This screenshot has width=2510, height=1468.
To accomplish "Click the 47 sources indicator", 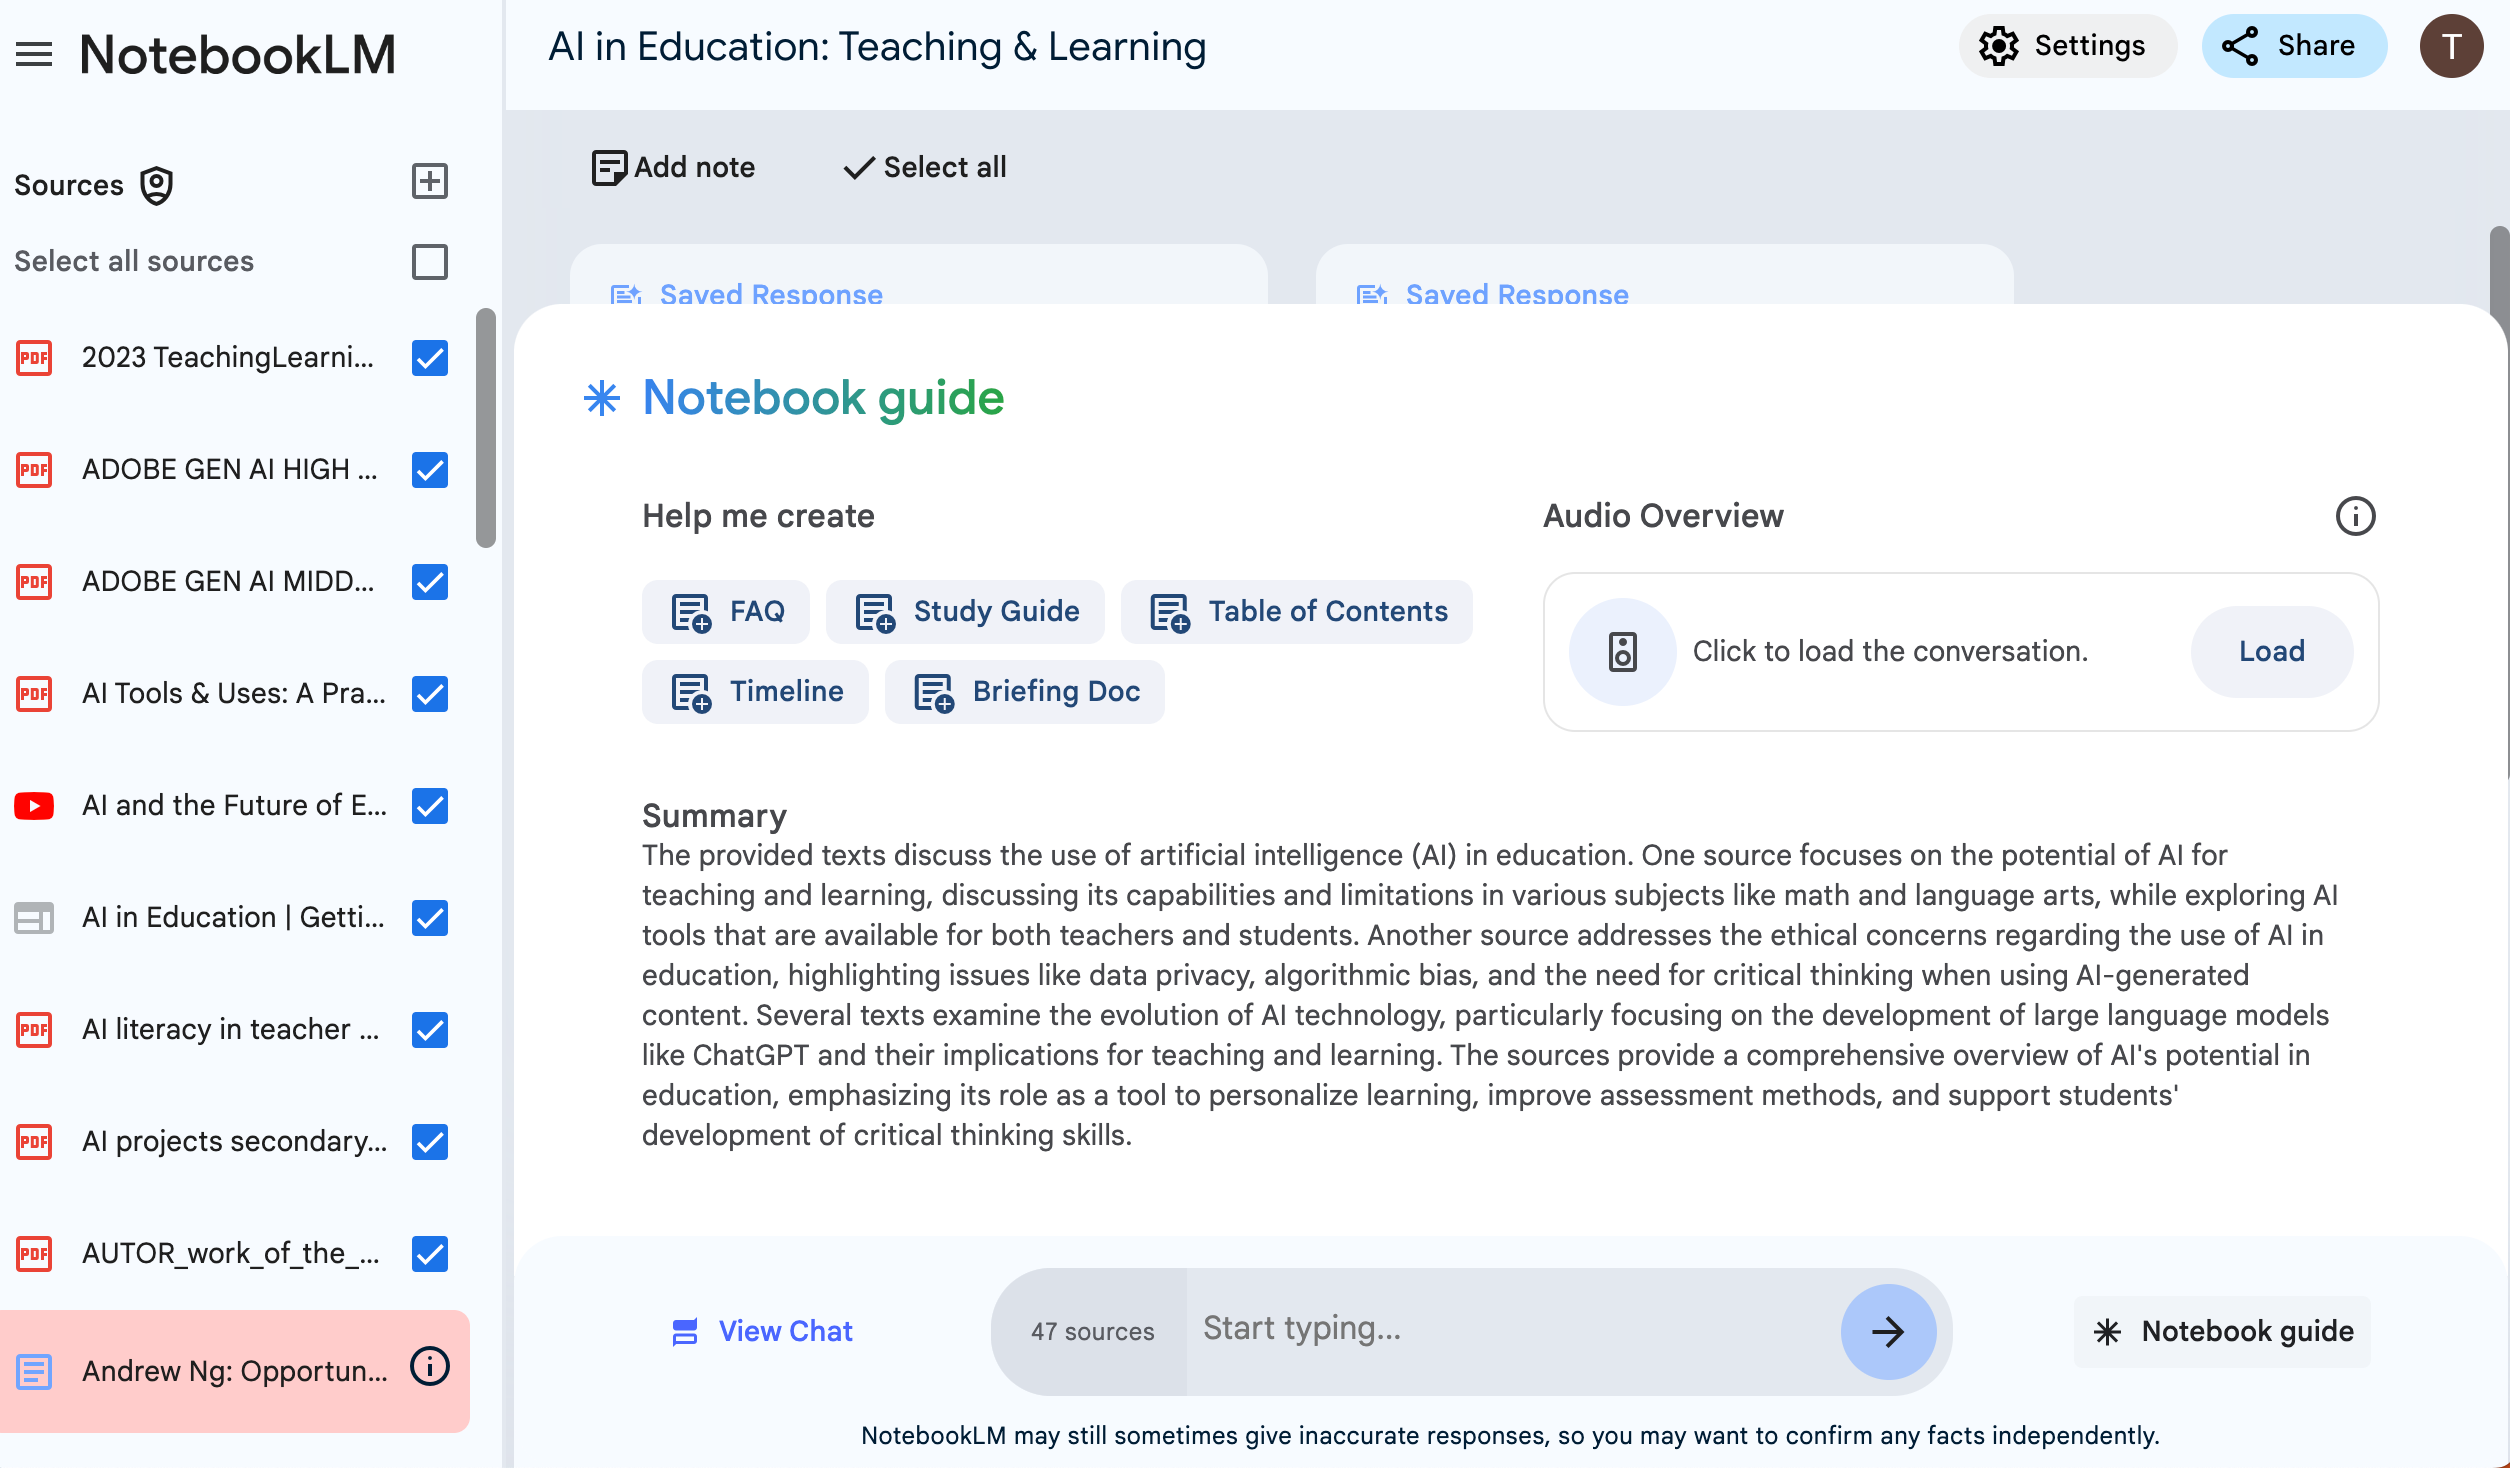I will [x=1092, y=1332].
